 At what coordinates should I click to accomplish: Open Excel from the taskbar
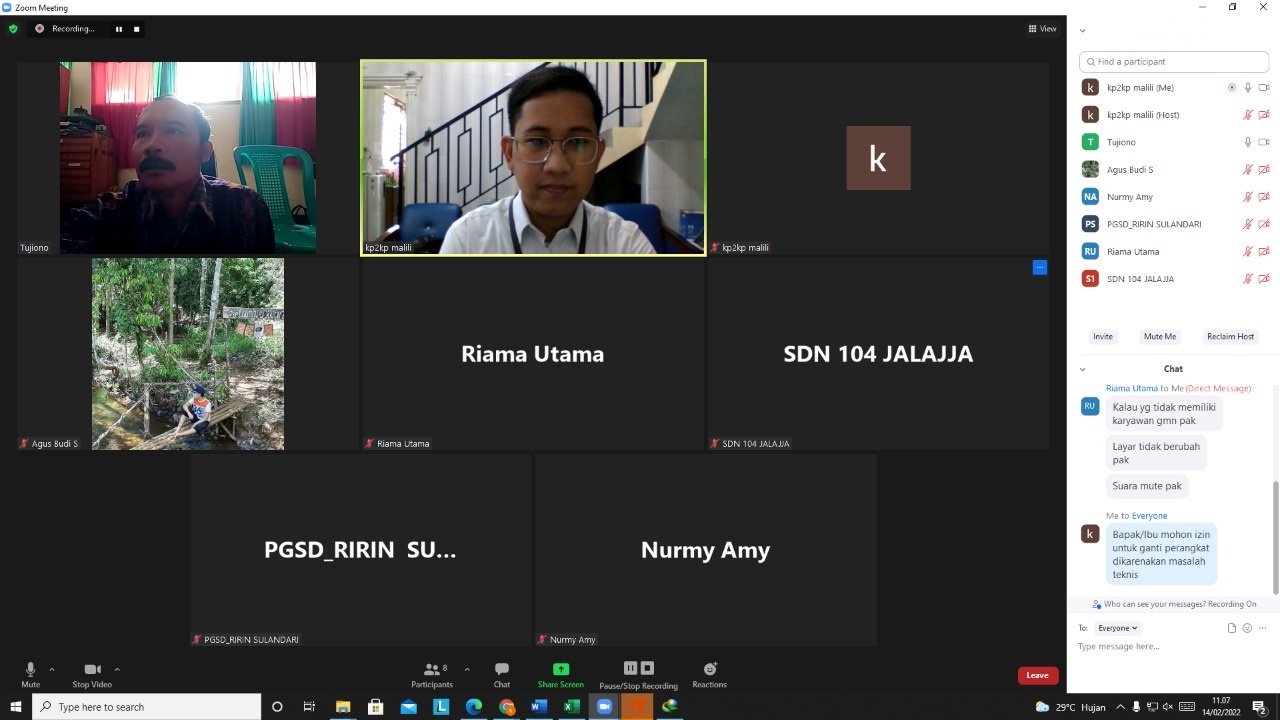click(x=571, y=707)
